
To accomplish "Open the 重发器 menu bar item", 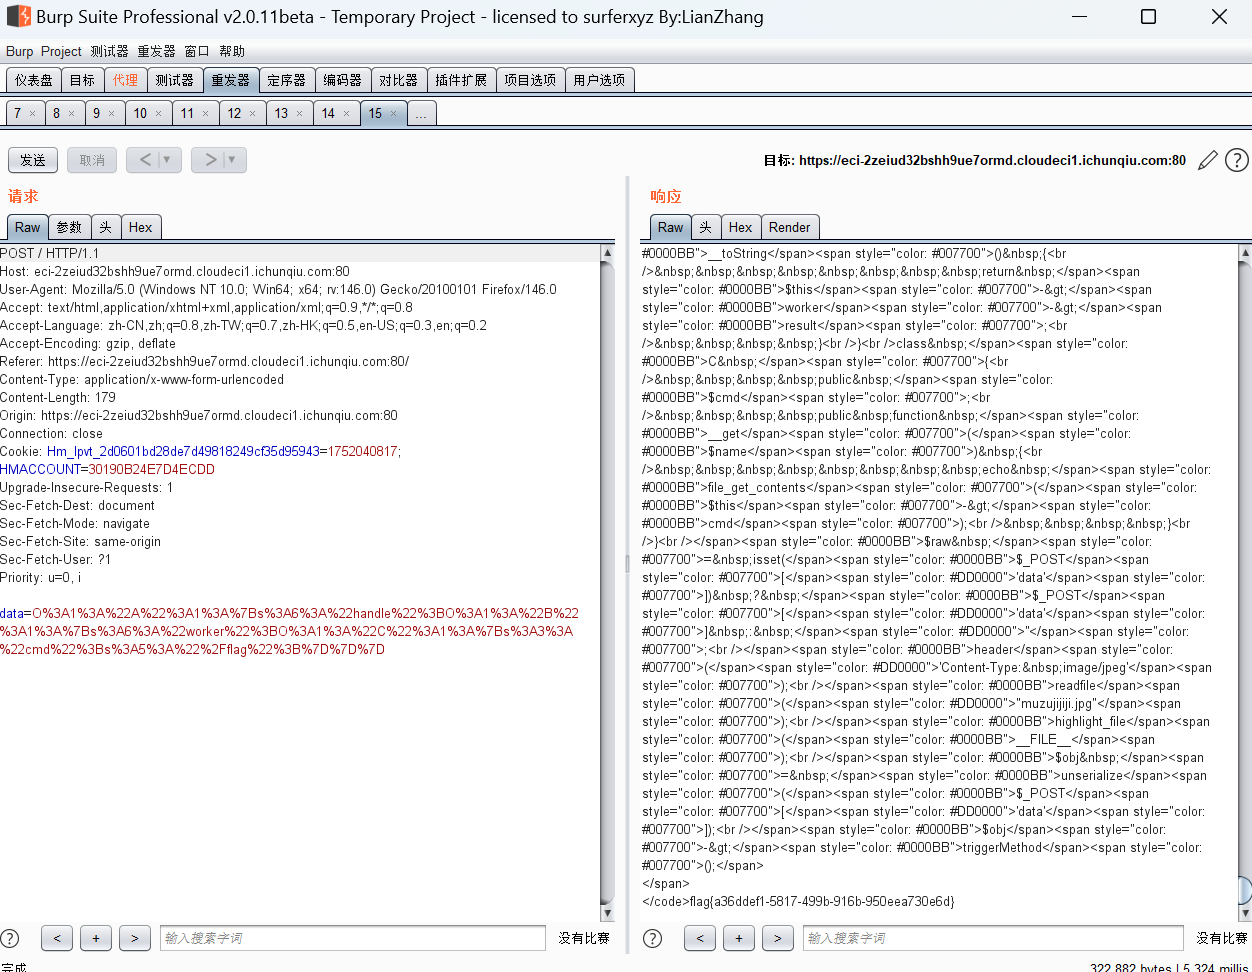I will tap(156, 51).
